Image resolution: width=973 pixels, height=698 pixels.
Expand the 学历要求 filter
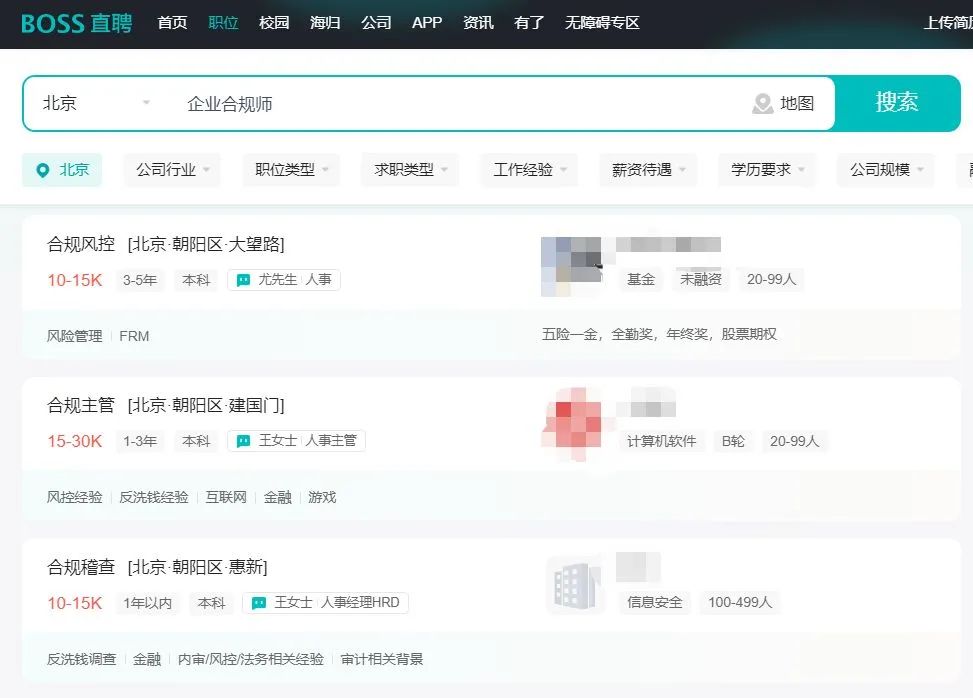(768, 170)
